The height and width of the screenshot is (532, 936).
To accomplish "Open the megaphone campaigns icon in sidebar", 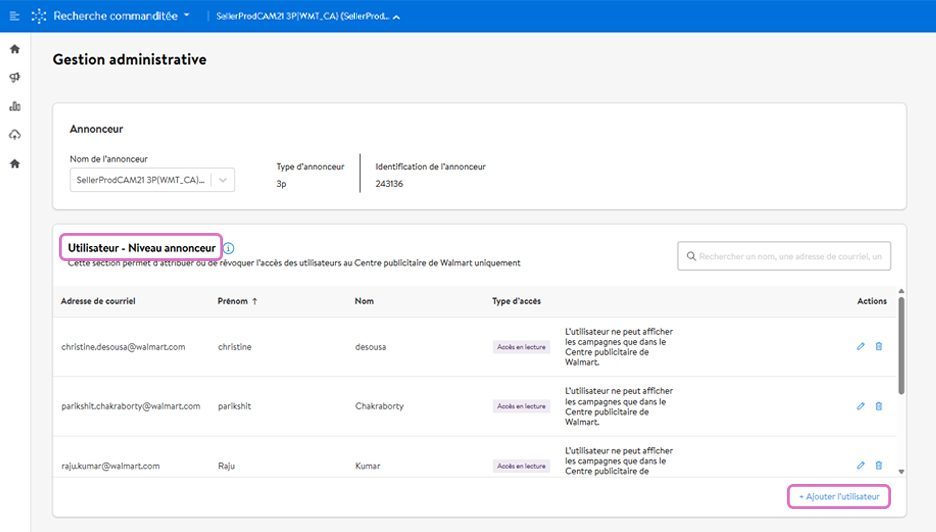I will [14, 77].
